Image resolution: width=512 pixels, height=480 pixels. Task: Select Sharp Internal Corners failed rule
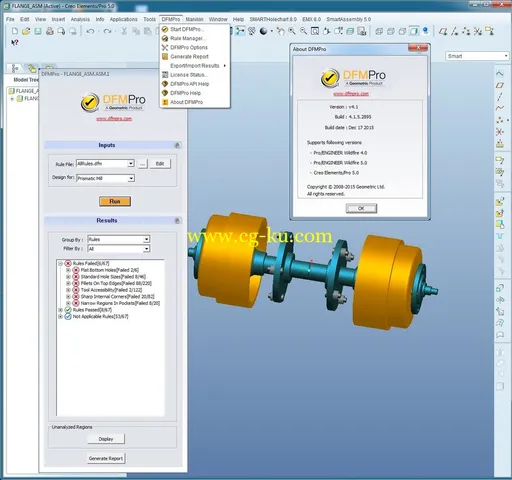point(117,296)
